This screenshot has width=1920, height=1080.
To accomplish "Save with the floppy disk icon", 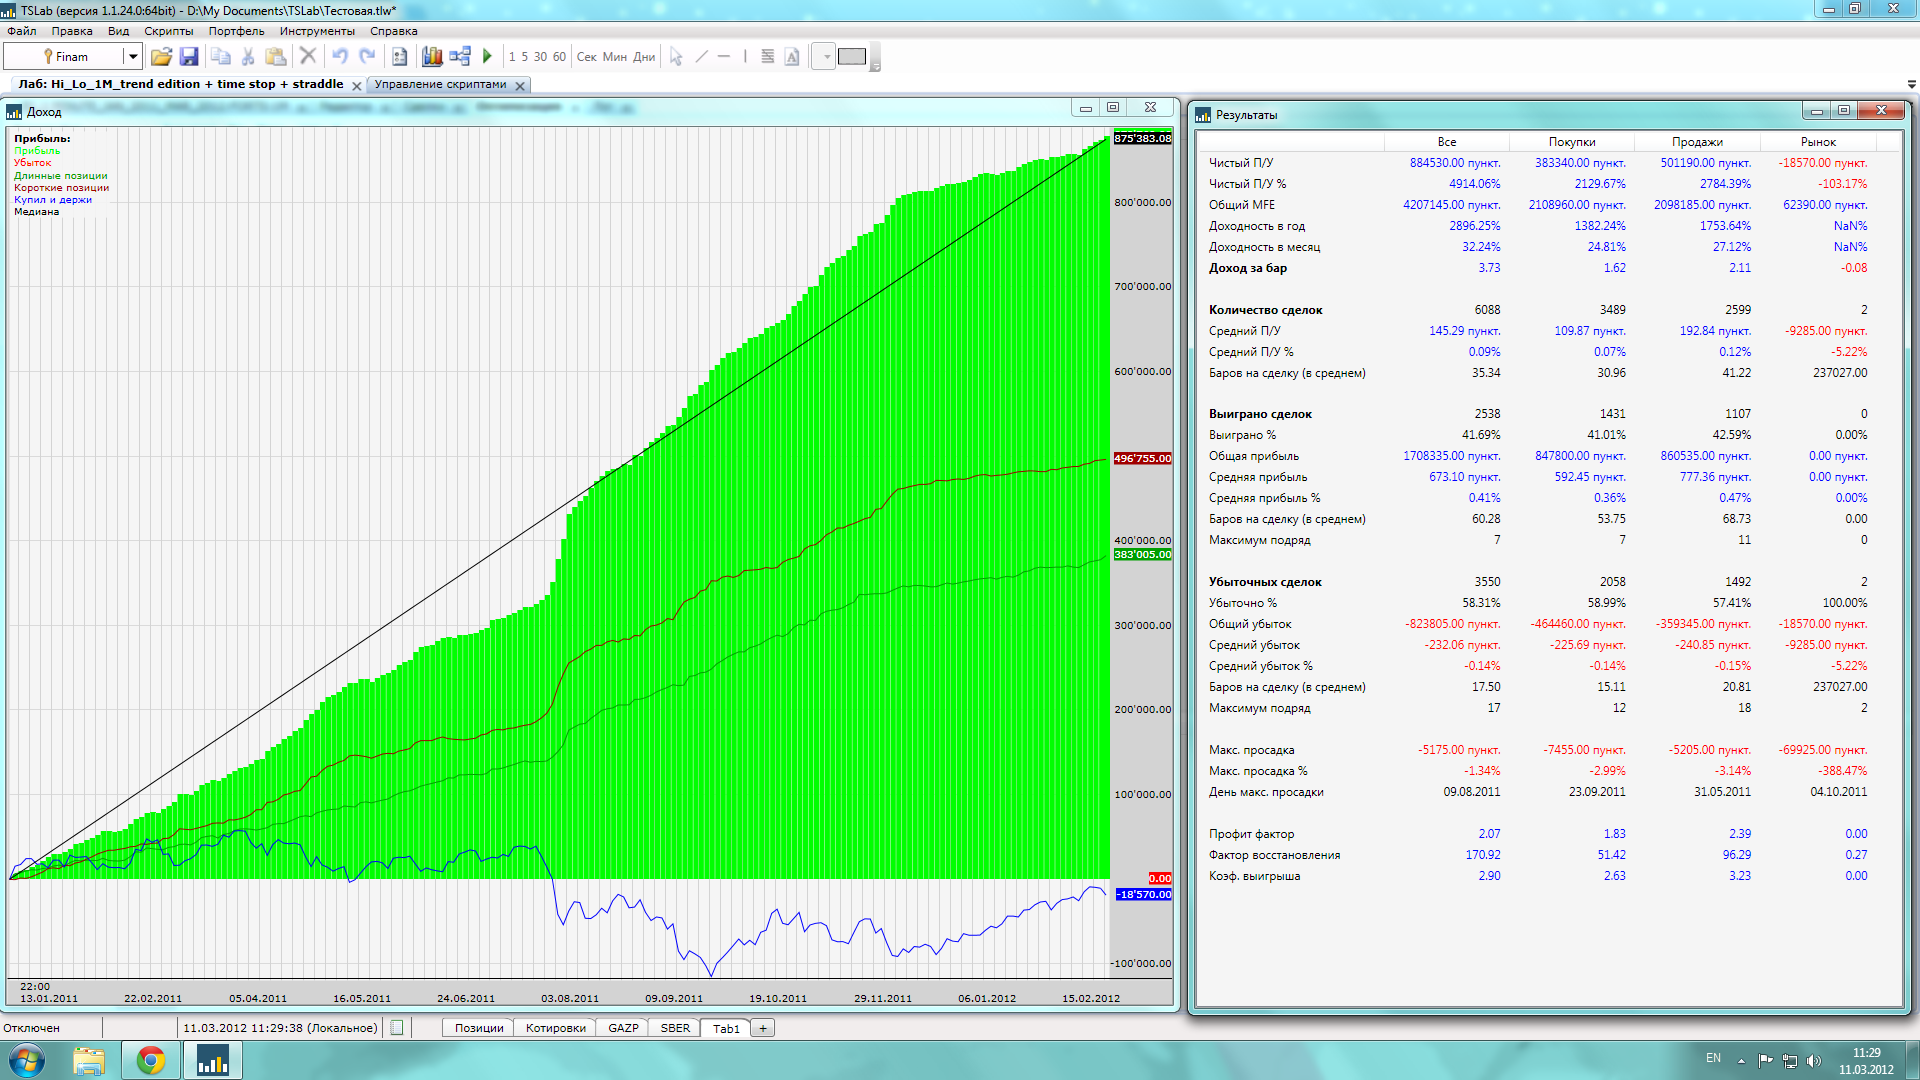I will [x=189, y=57].
